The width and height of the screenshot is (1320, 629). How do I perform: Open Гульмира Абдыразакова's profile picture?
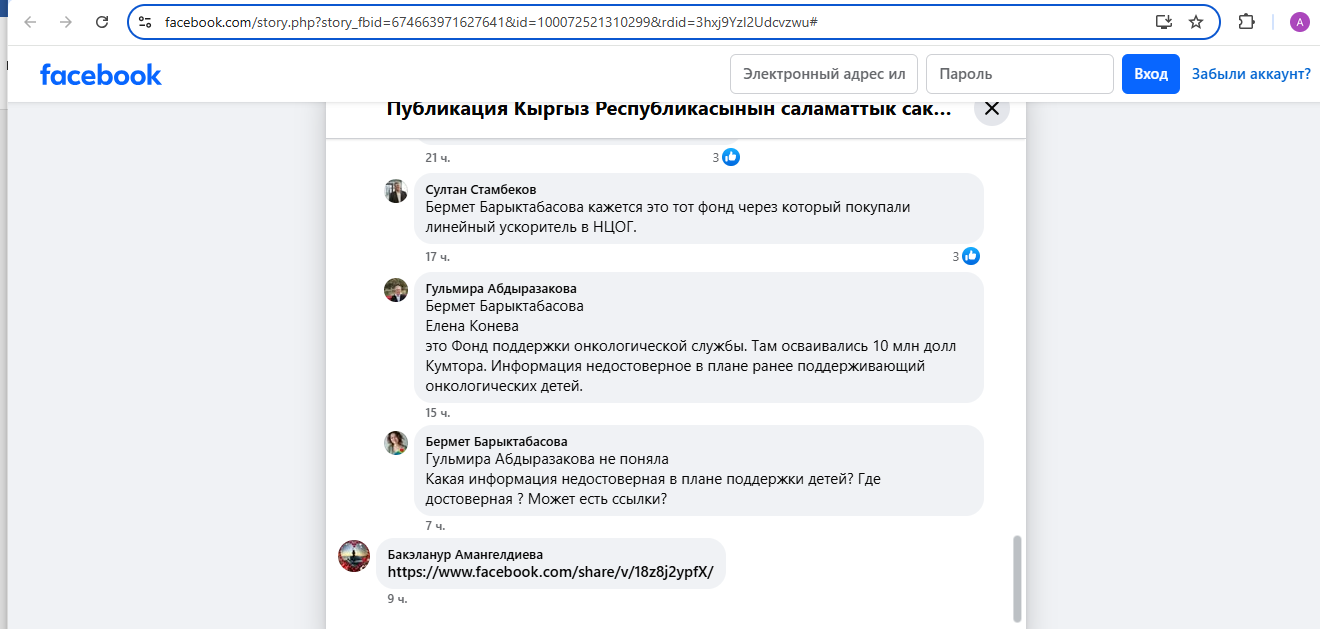pyautogui.click(x=396, y=290)
